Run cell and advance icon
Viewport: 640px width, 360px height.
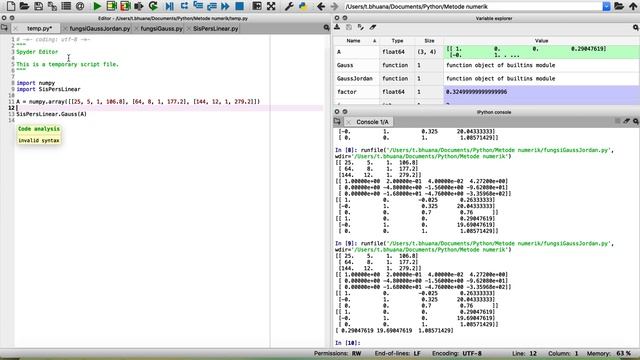pyautogui.click(x=125, y=6)
